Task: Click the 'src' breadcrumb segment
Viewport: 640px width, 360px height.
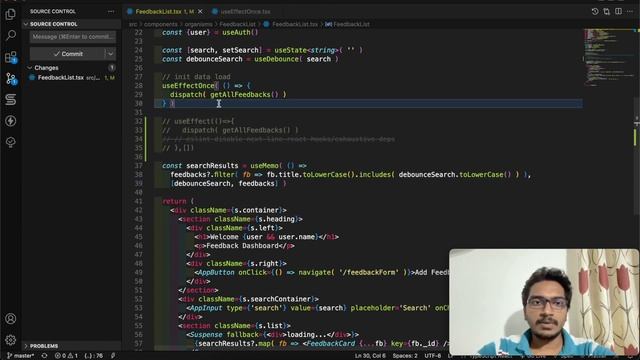Action: (133, 24)
